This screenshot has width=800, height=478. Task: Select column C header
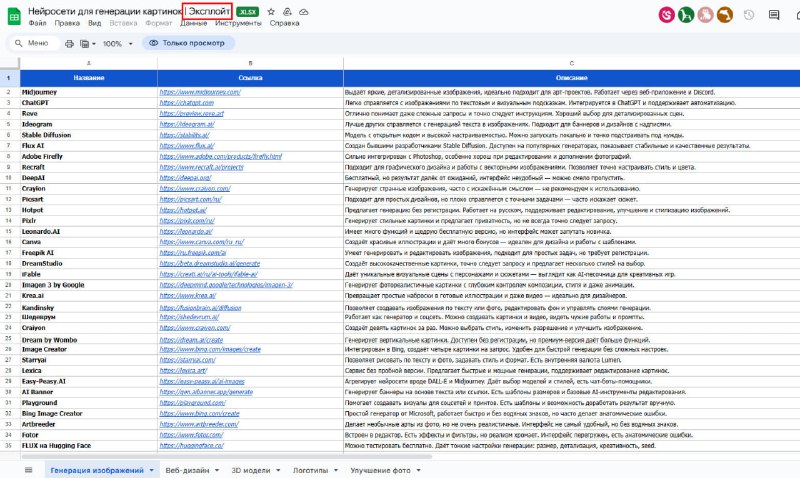pyautogui.click(x=571, y=63)
